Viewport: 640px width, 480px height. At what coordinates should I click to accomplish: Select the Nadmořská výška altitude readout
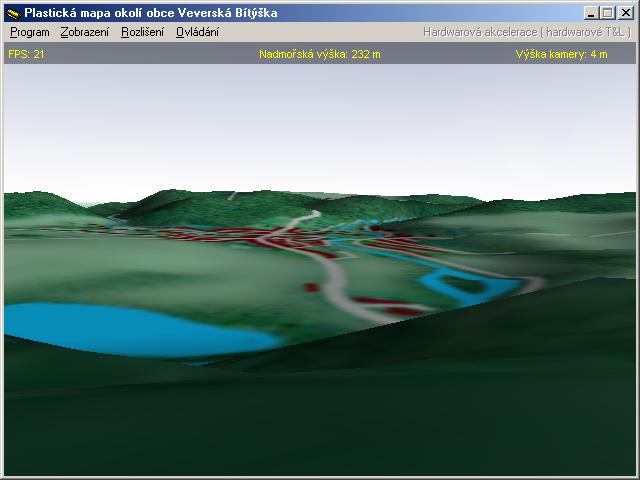(319, 54)
